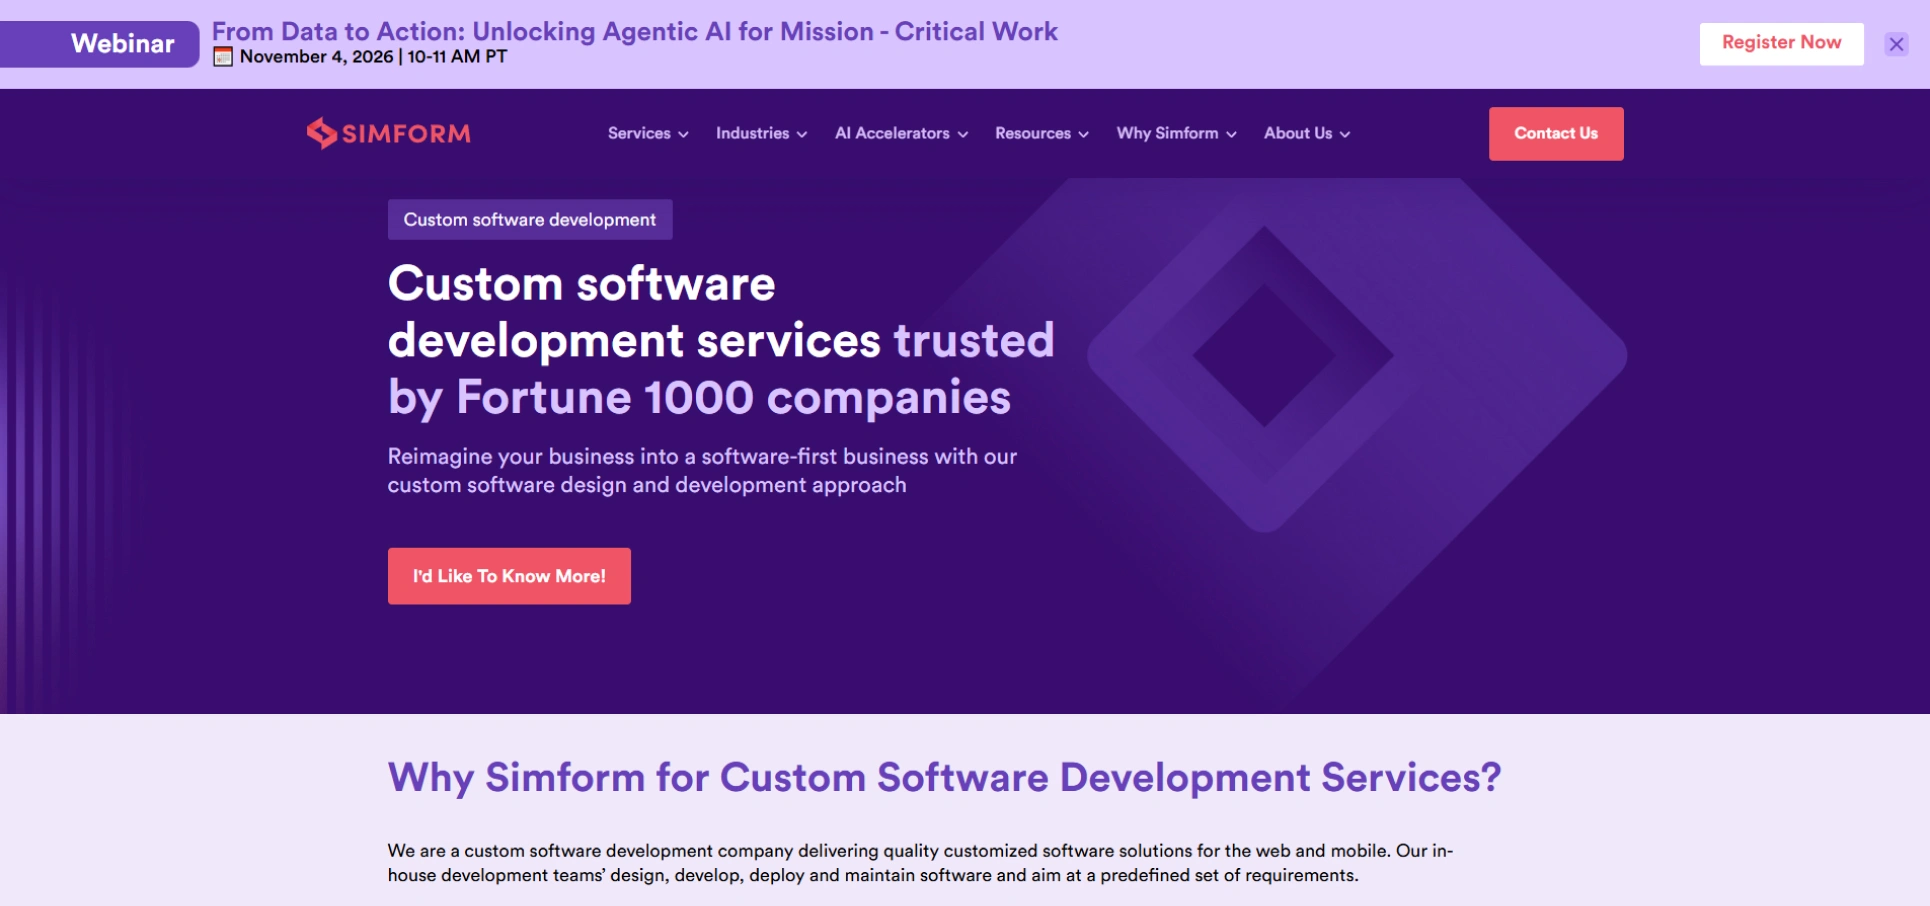
Task: Close the webinar banner
Action: 1896,44
